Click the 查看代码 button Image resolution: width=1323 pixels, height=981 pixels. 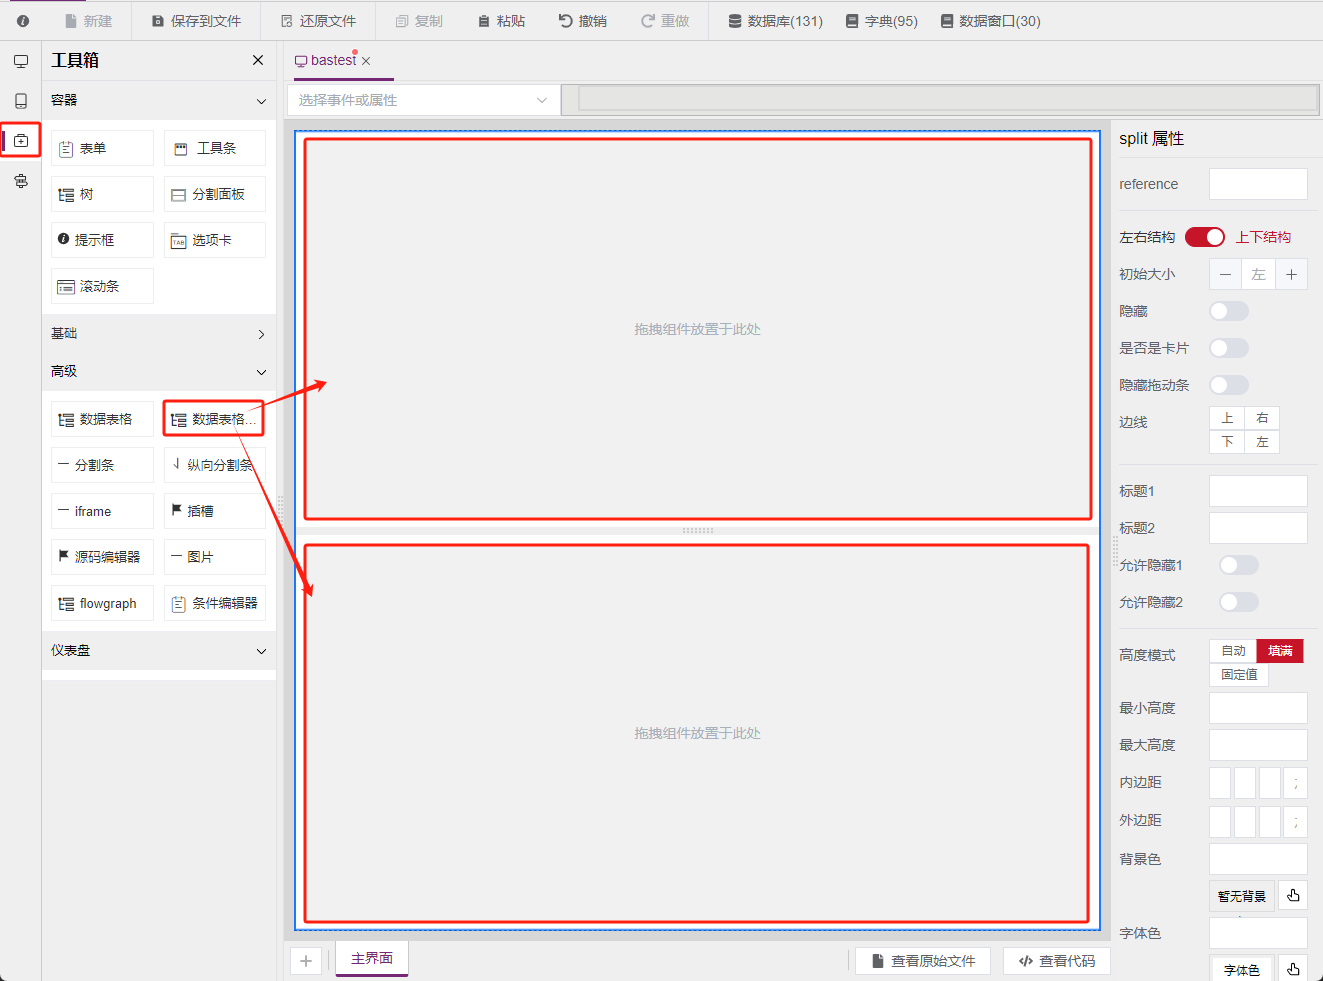tap(1057, 961)
